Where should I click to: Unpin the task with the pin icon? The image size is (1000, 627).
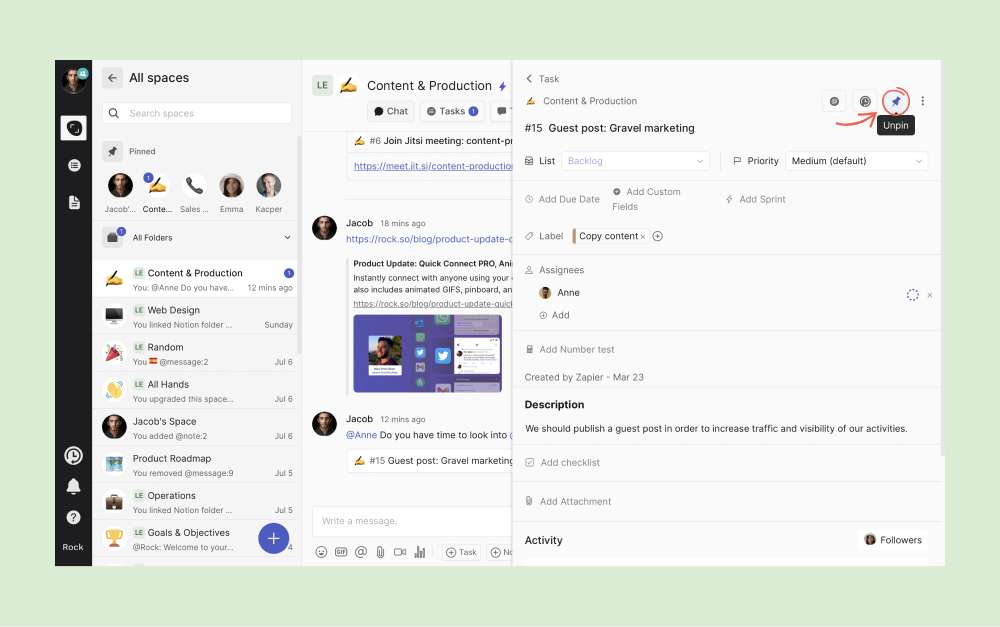(x=896, y=101)
